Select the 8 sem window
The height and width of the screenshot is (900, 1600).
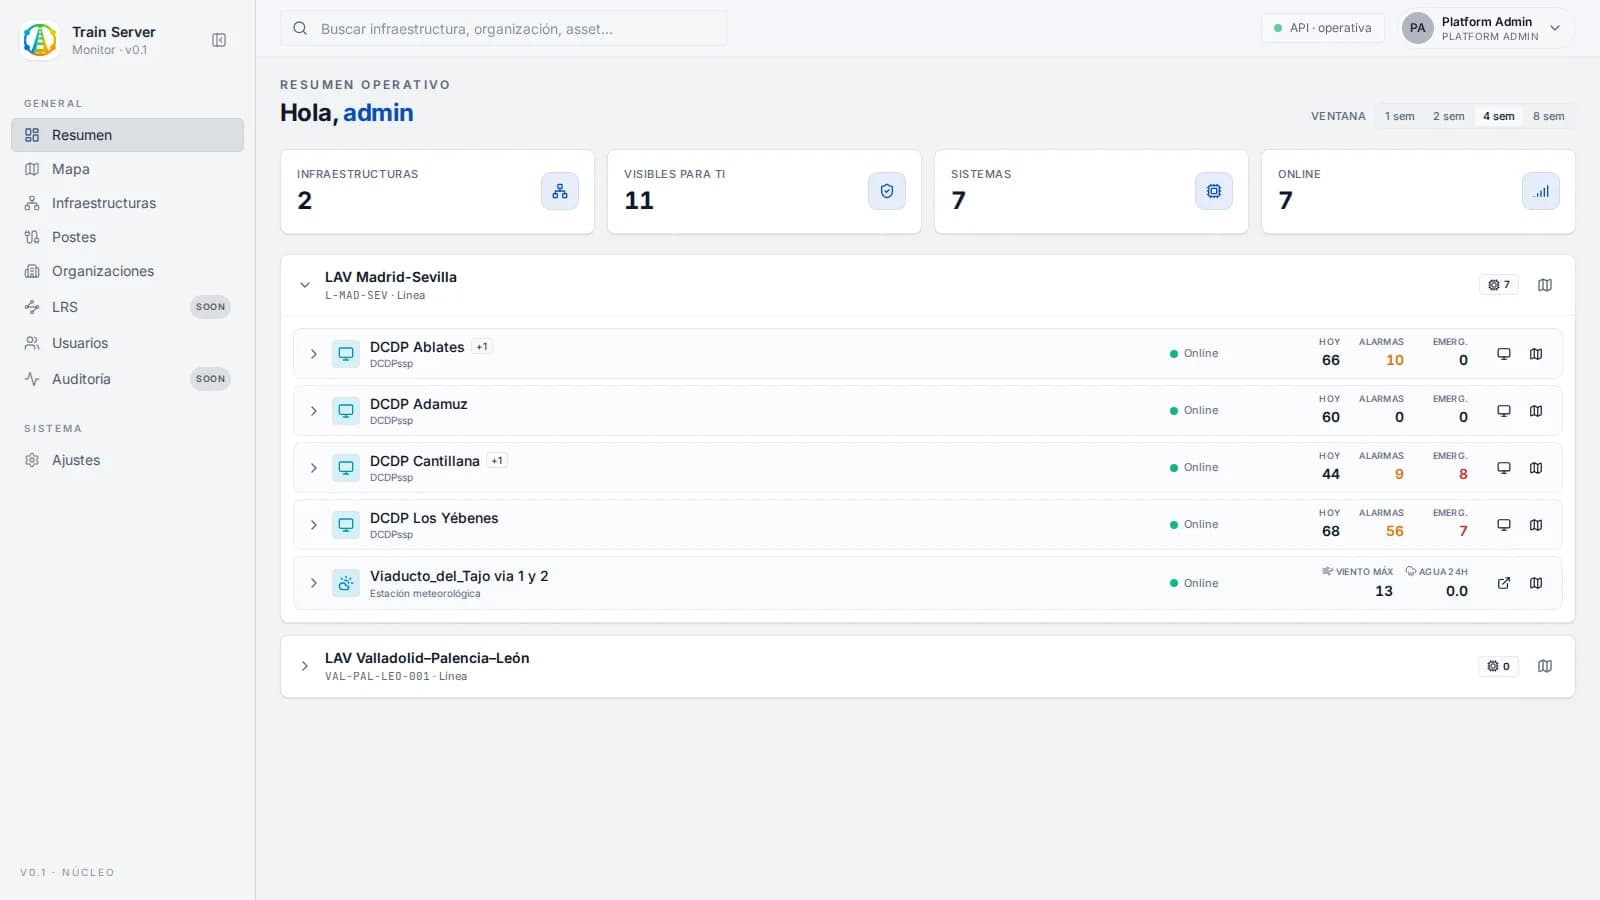coord(1548,116)
